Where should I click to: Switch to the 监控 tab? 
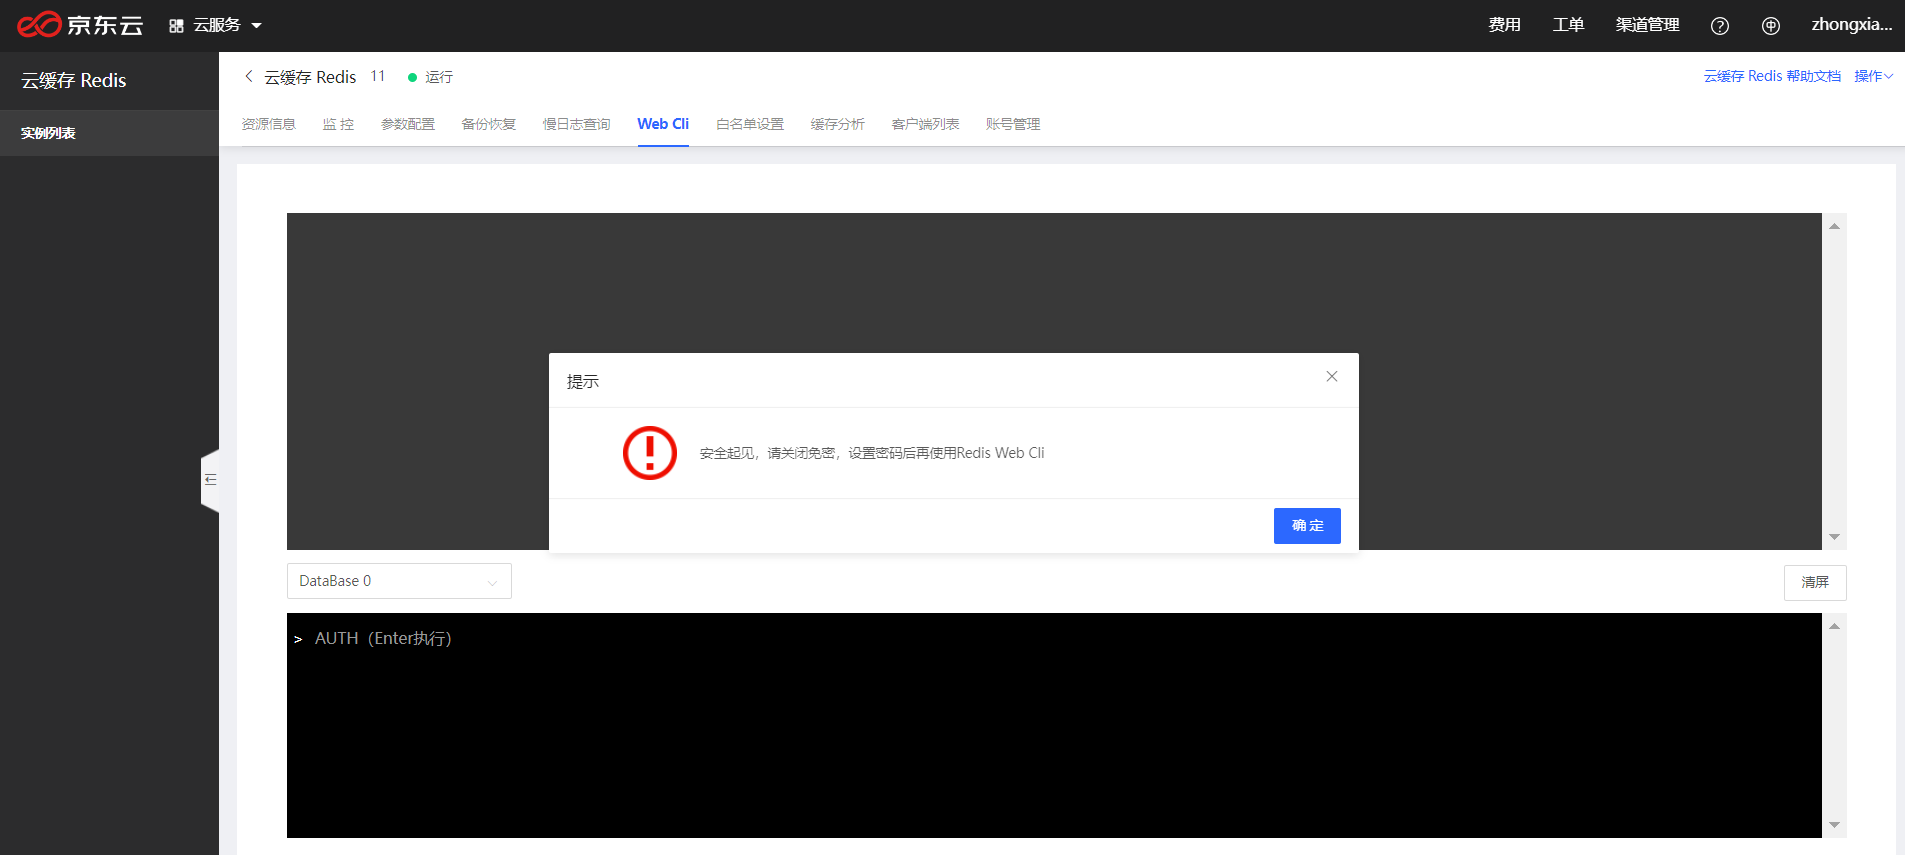[x=338, y=124]
